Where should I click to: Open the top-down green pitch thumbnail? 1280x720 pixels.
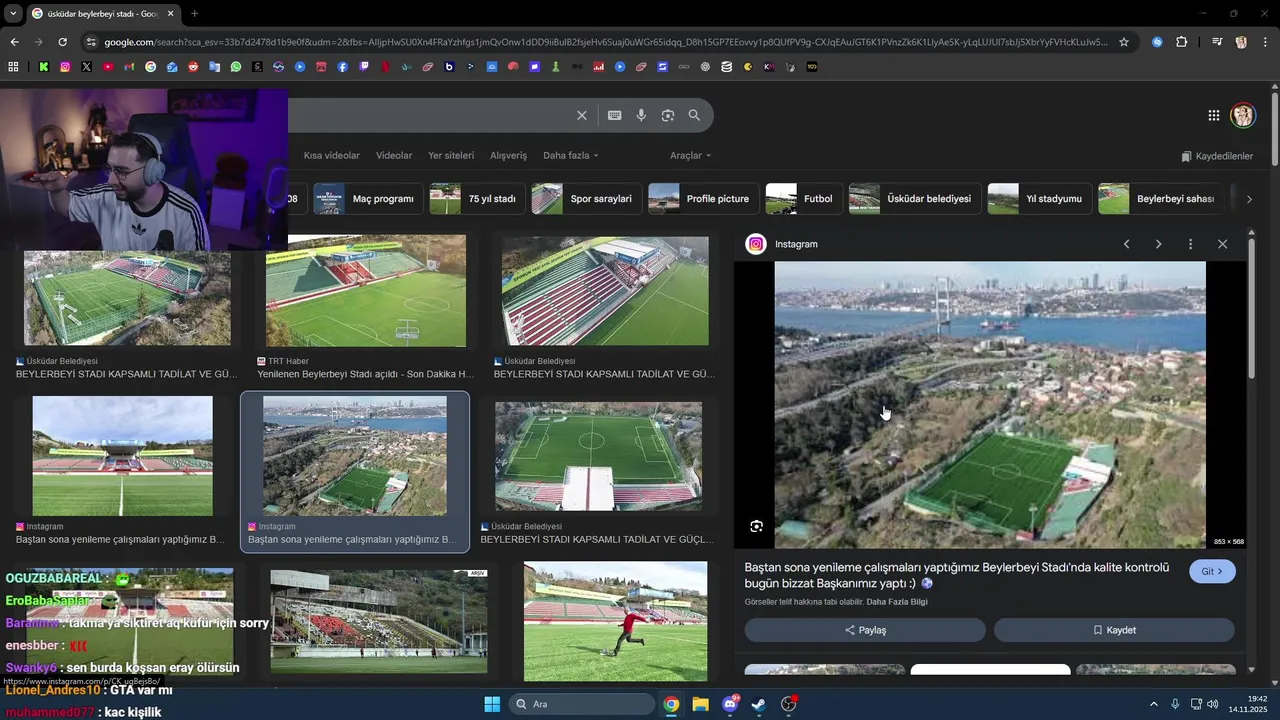(599, 456)
